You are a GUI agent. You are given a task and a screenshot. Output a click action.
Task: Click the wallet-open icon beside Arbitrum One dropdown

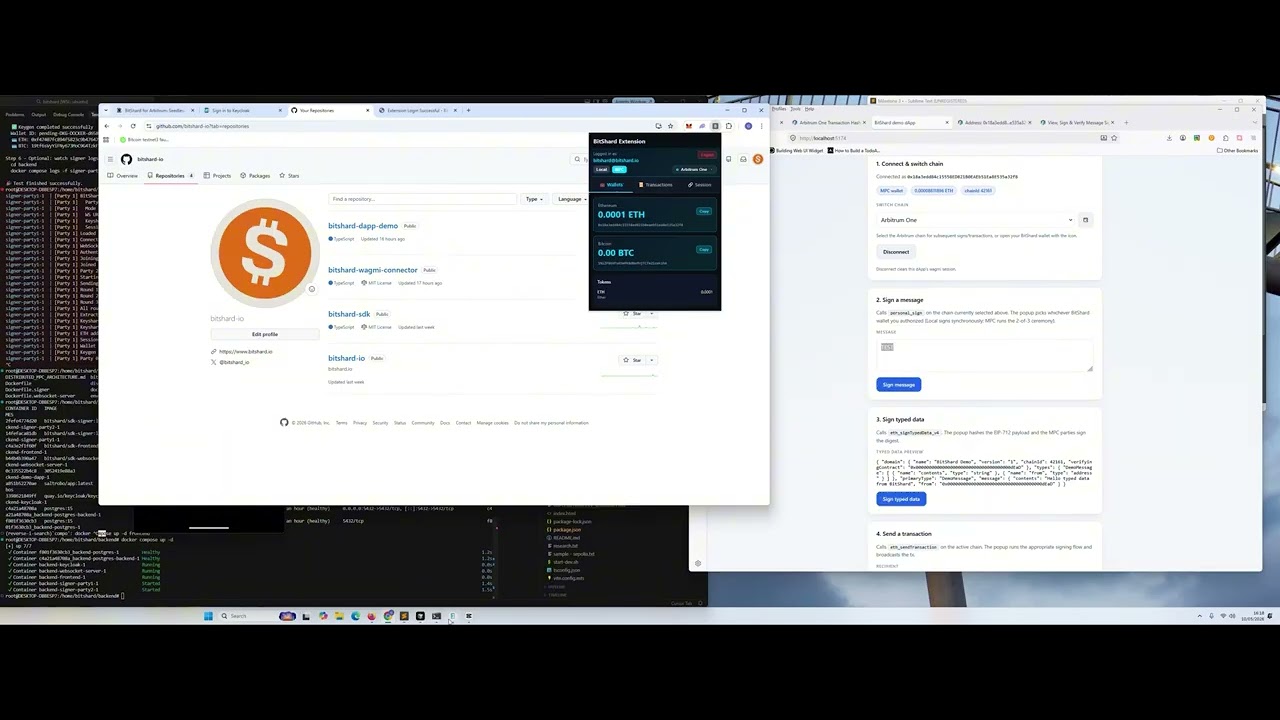click(1085, 220)
